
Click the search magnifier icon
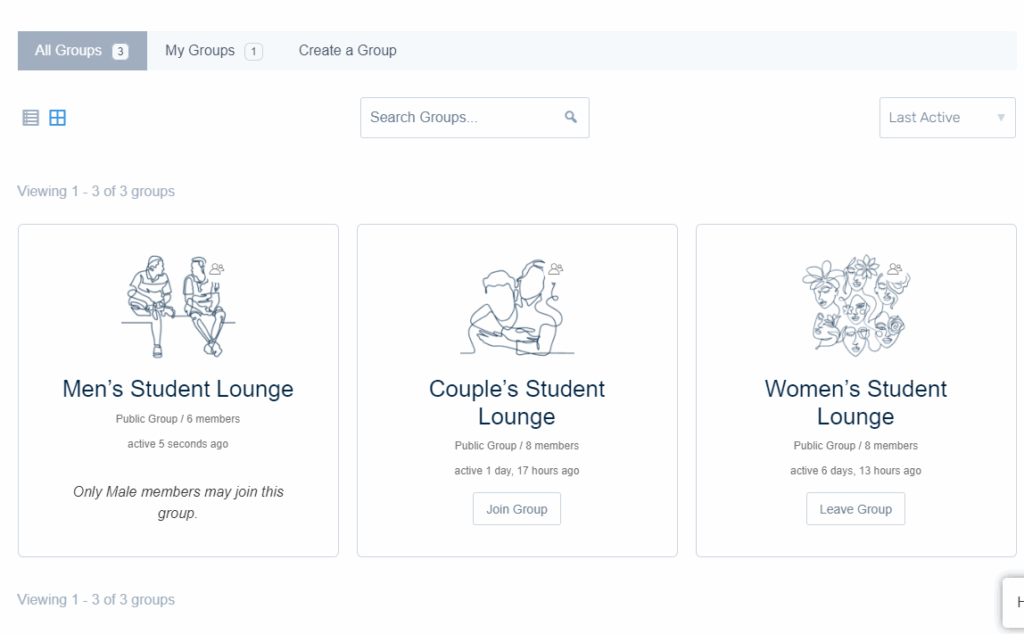click(x=571, y=117)
